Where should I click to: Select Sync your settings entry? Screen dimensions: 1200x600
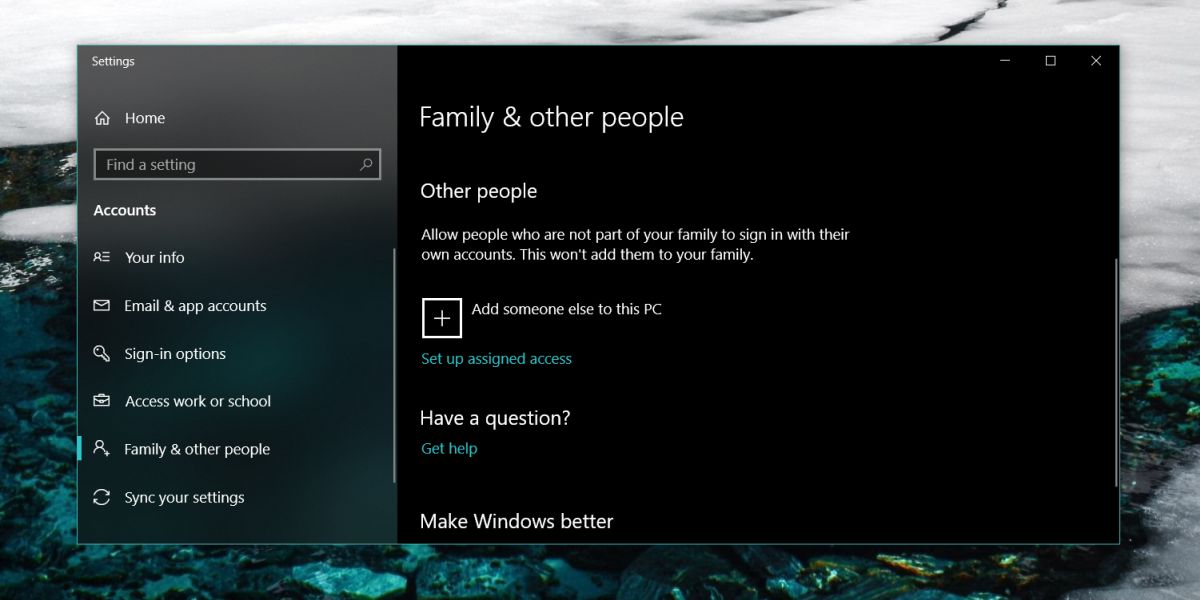184,497
